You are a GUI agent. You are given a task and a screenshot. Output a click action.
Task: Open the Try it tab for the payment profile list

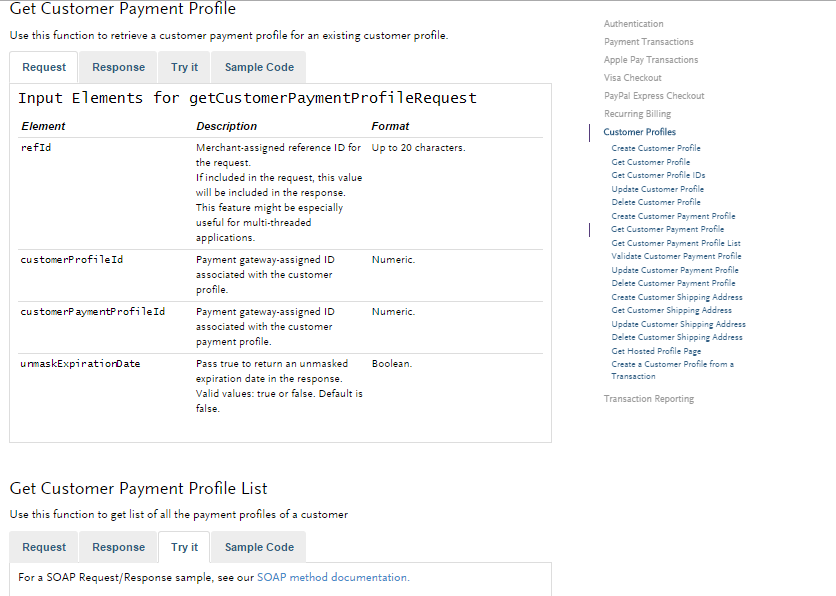point(184,547)
